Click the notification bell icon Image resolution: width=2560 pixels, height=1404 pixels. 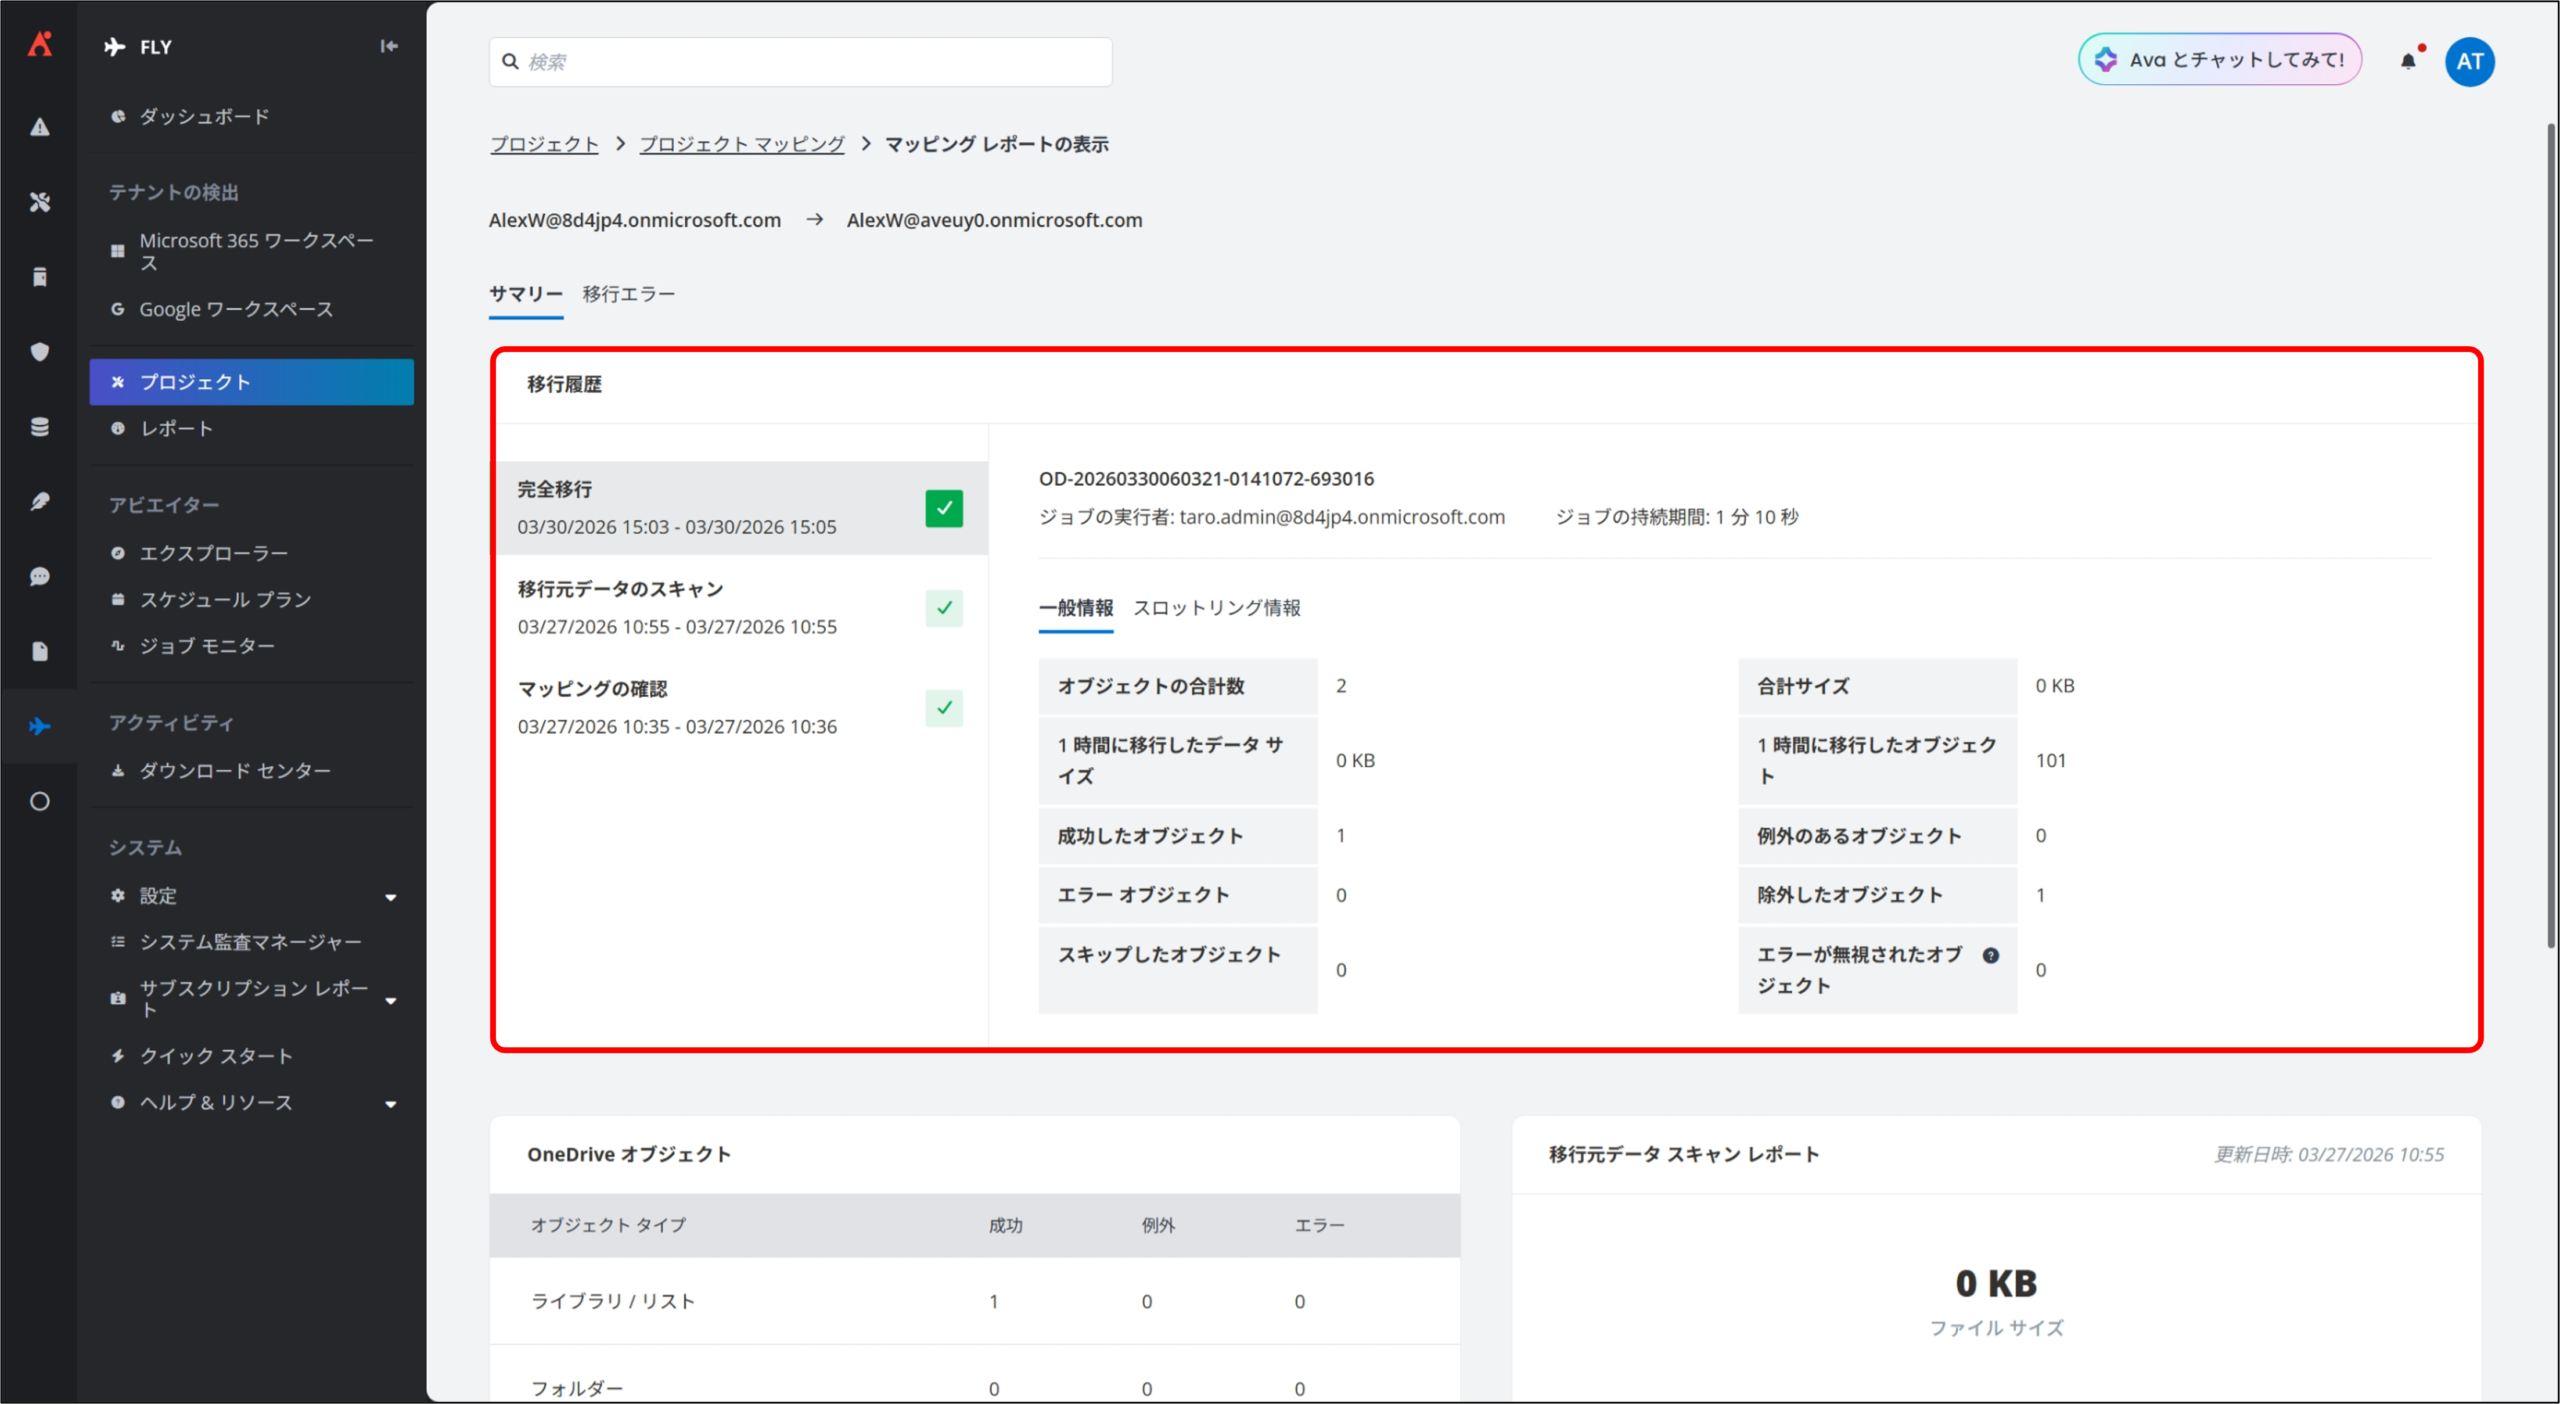point(2408,61)
